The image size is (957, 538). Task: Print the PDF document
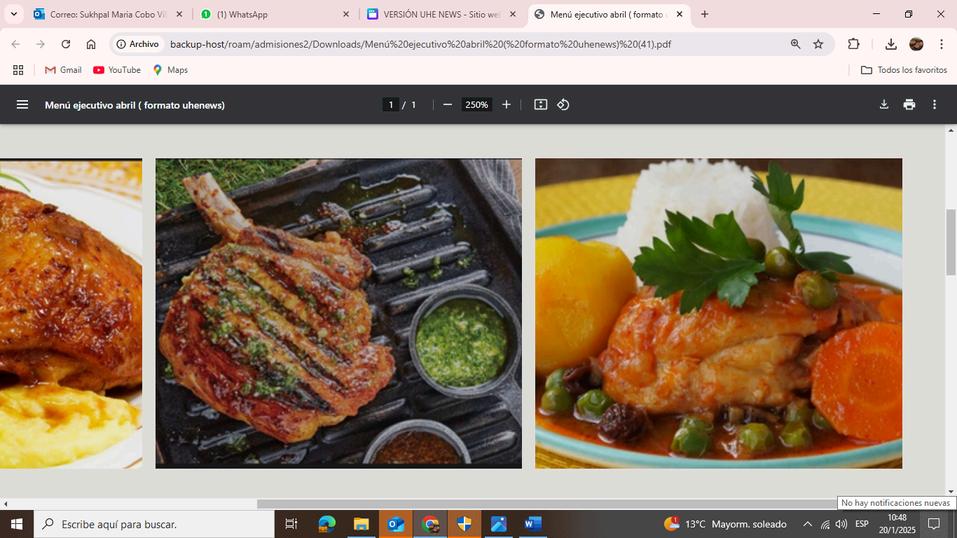pos(909,104)
